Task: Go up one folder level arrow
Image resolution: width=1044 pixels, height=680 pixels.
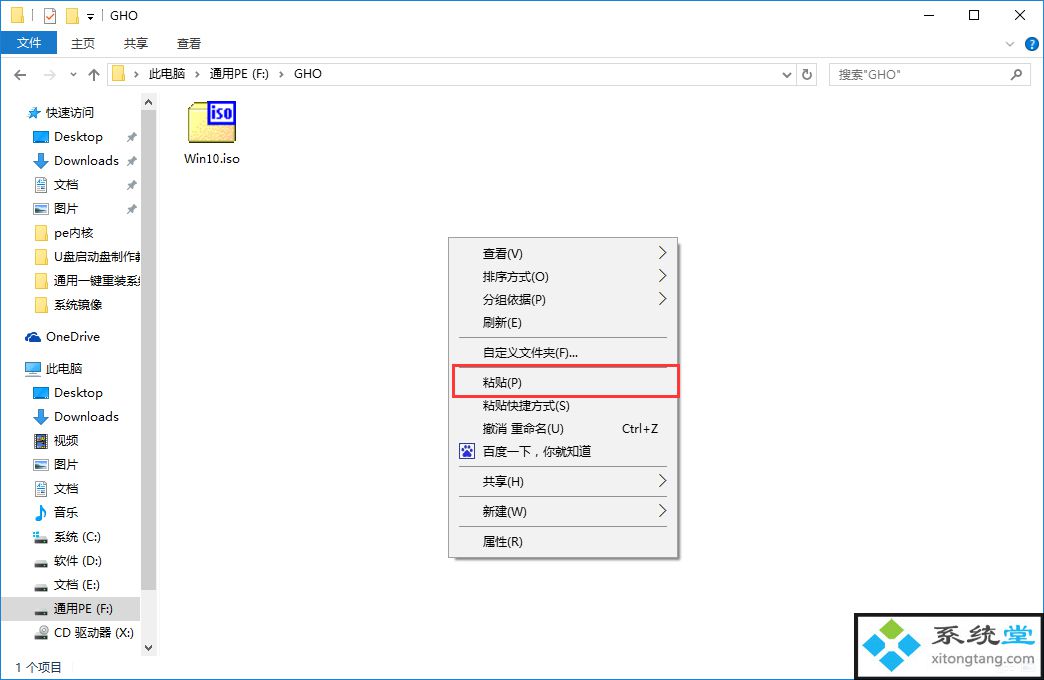Action: pos(94,75)
